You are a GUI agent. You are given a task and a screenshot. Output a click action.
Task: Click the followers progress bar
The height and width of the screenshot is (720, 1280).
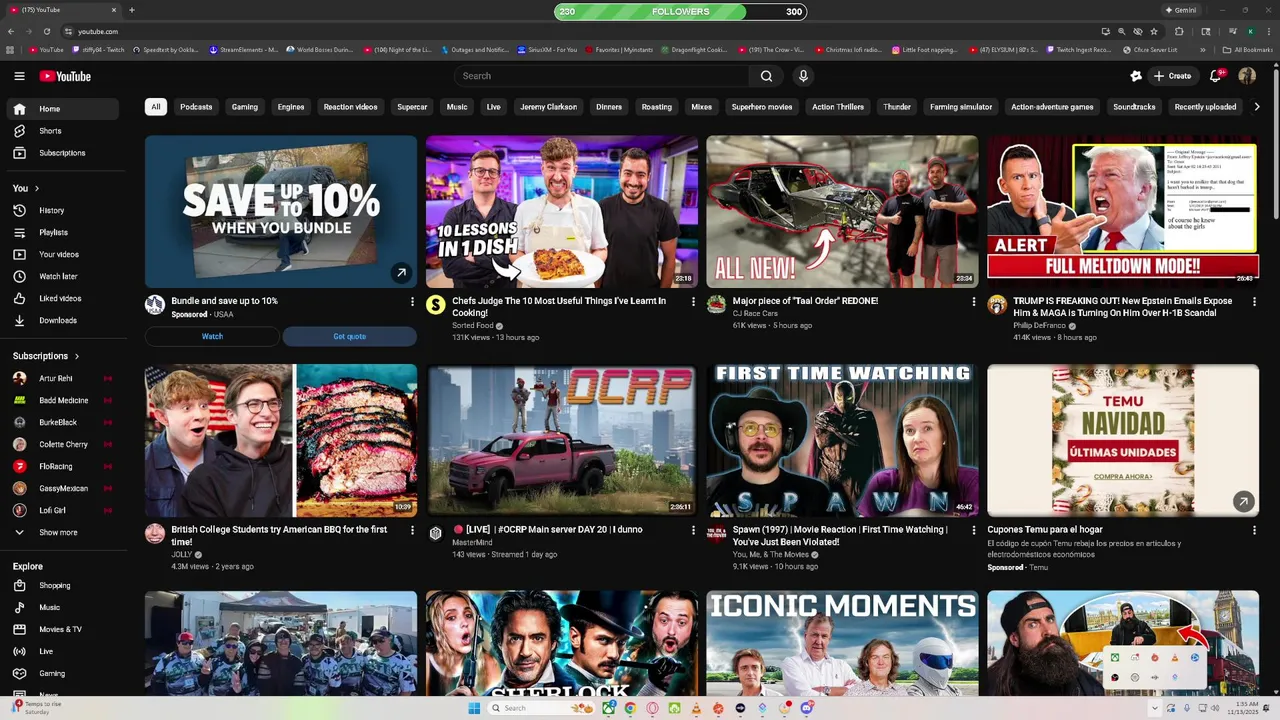[x=681, y=12]
